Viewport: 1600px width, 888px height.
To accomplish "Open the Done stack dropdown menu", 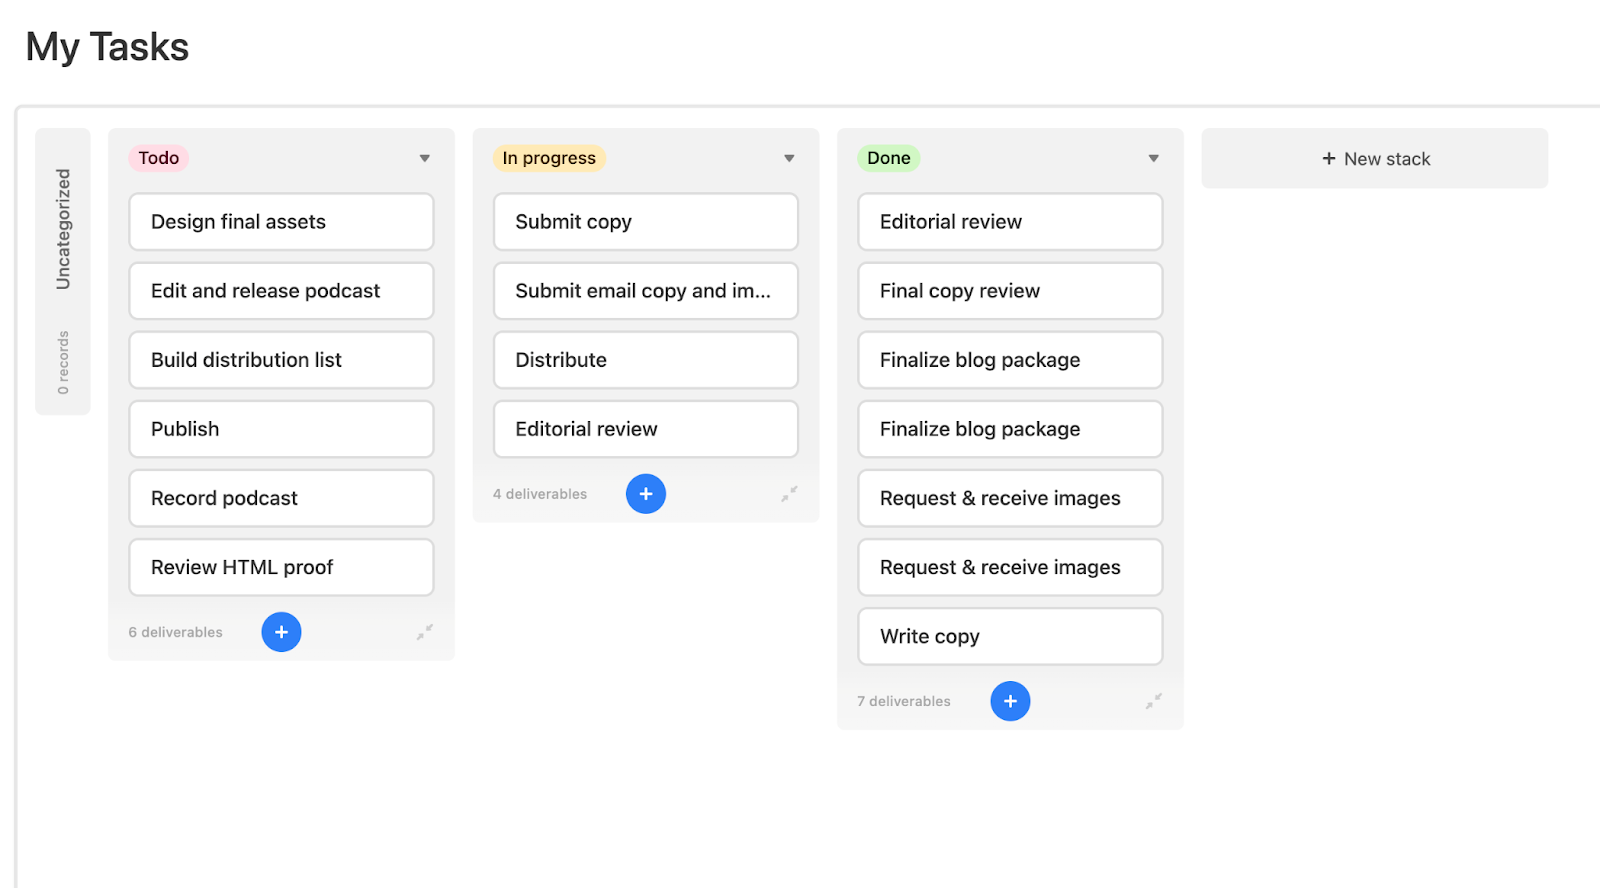I will [1154, 158].
